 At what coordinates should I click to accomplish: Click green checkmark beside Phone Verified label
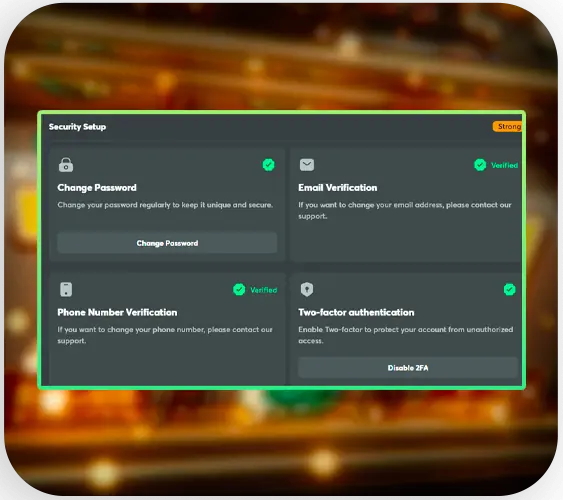click(239, 290)
